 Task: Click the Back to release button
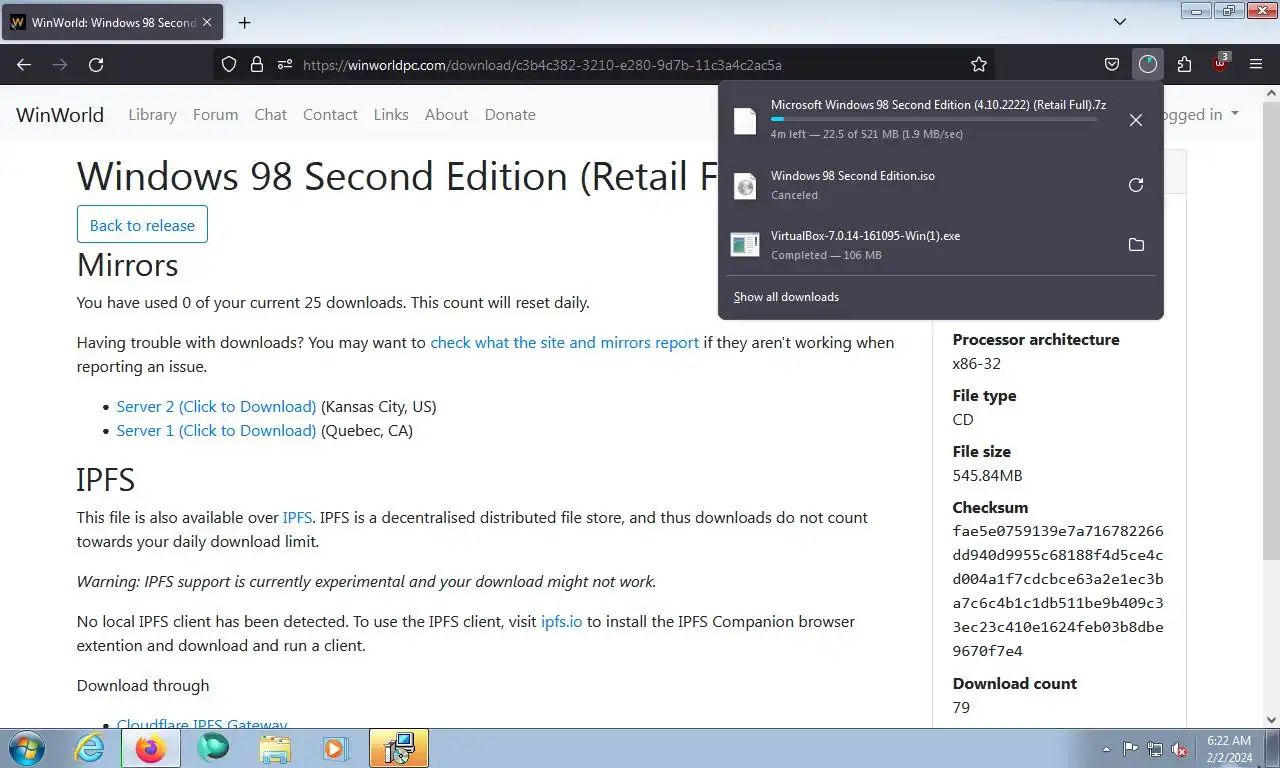point(142,225)
